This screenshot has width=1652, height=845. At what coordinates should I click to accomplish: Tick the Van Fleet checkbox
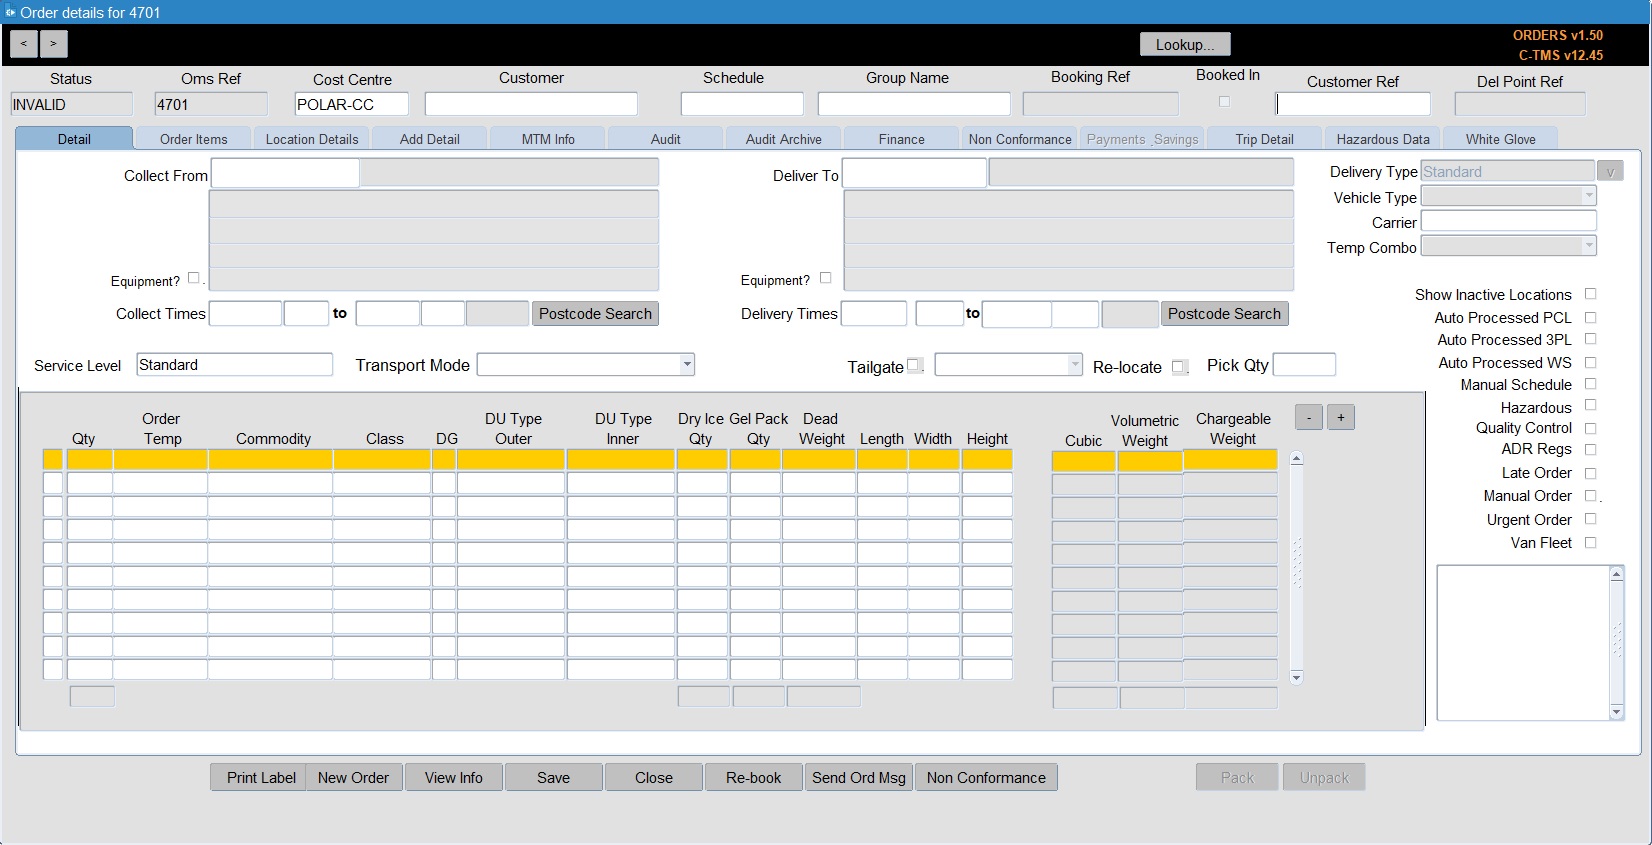pos(1590,543)
